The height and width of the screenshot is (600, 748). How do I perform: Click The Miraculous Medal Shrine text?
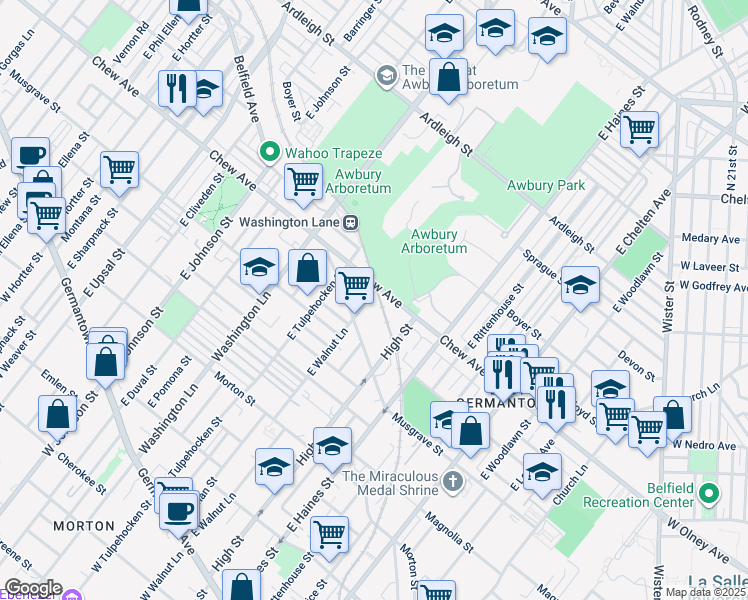[391, 483]
